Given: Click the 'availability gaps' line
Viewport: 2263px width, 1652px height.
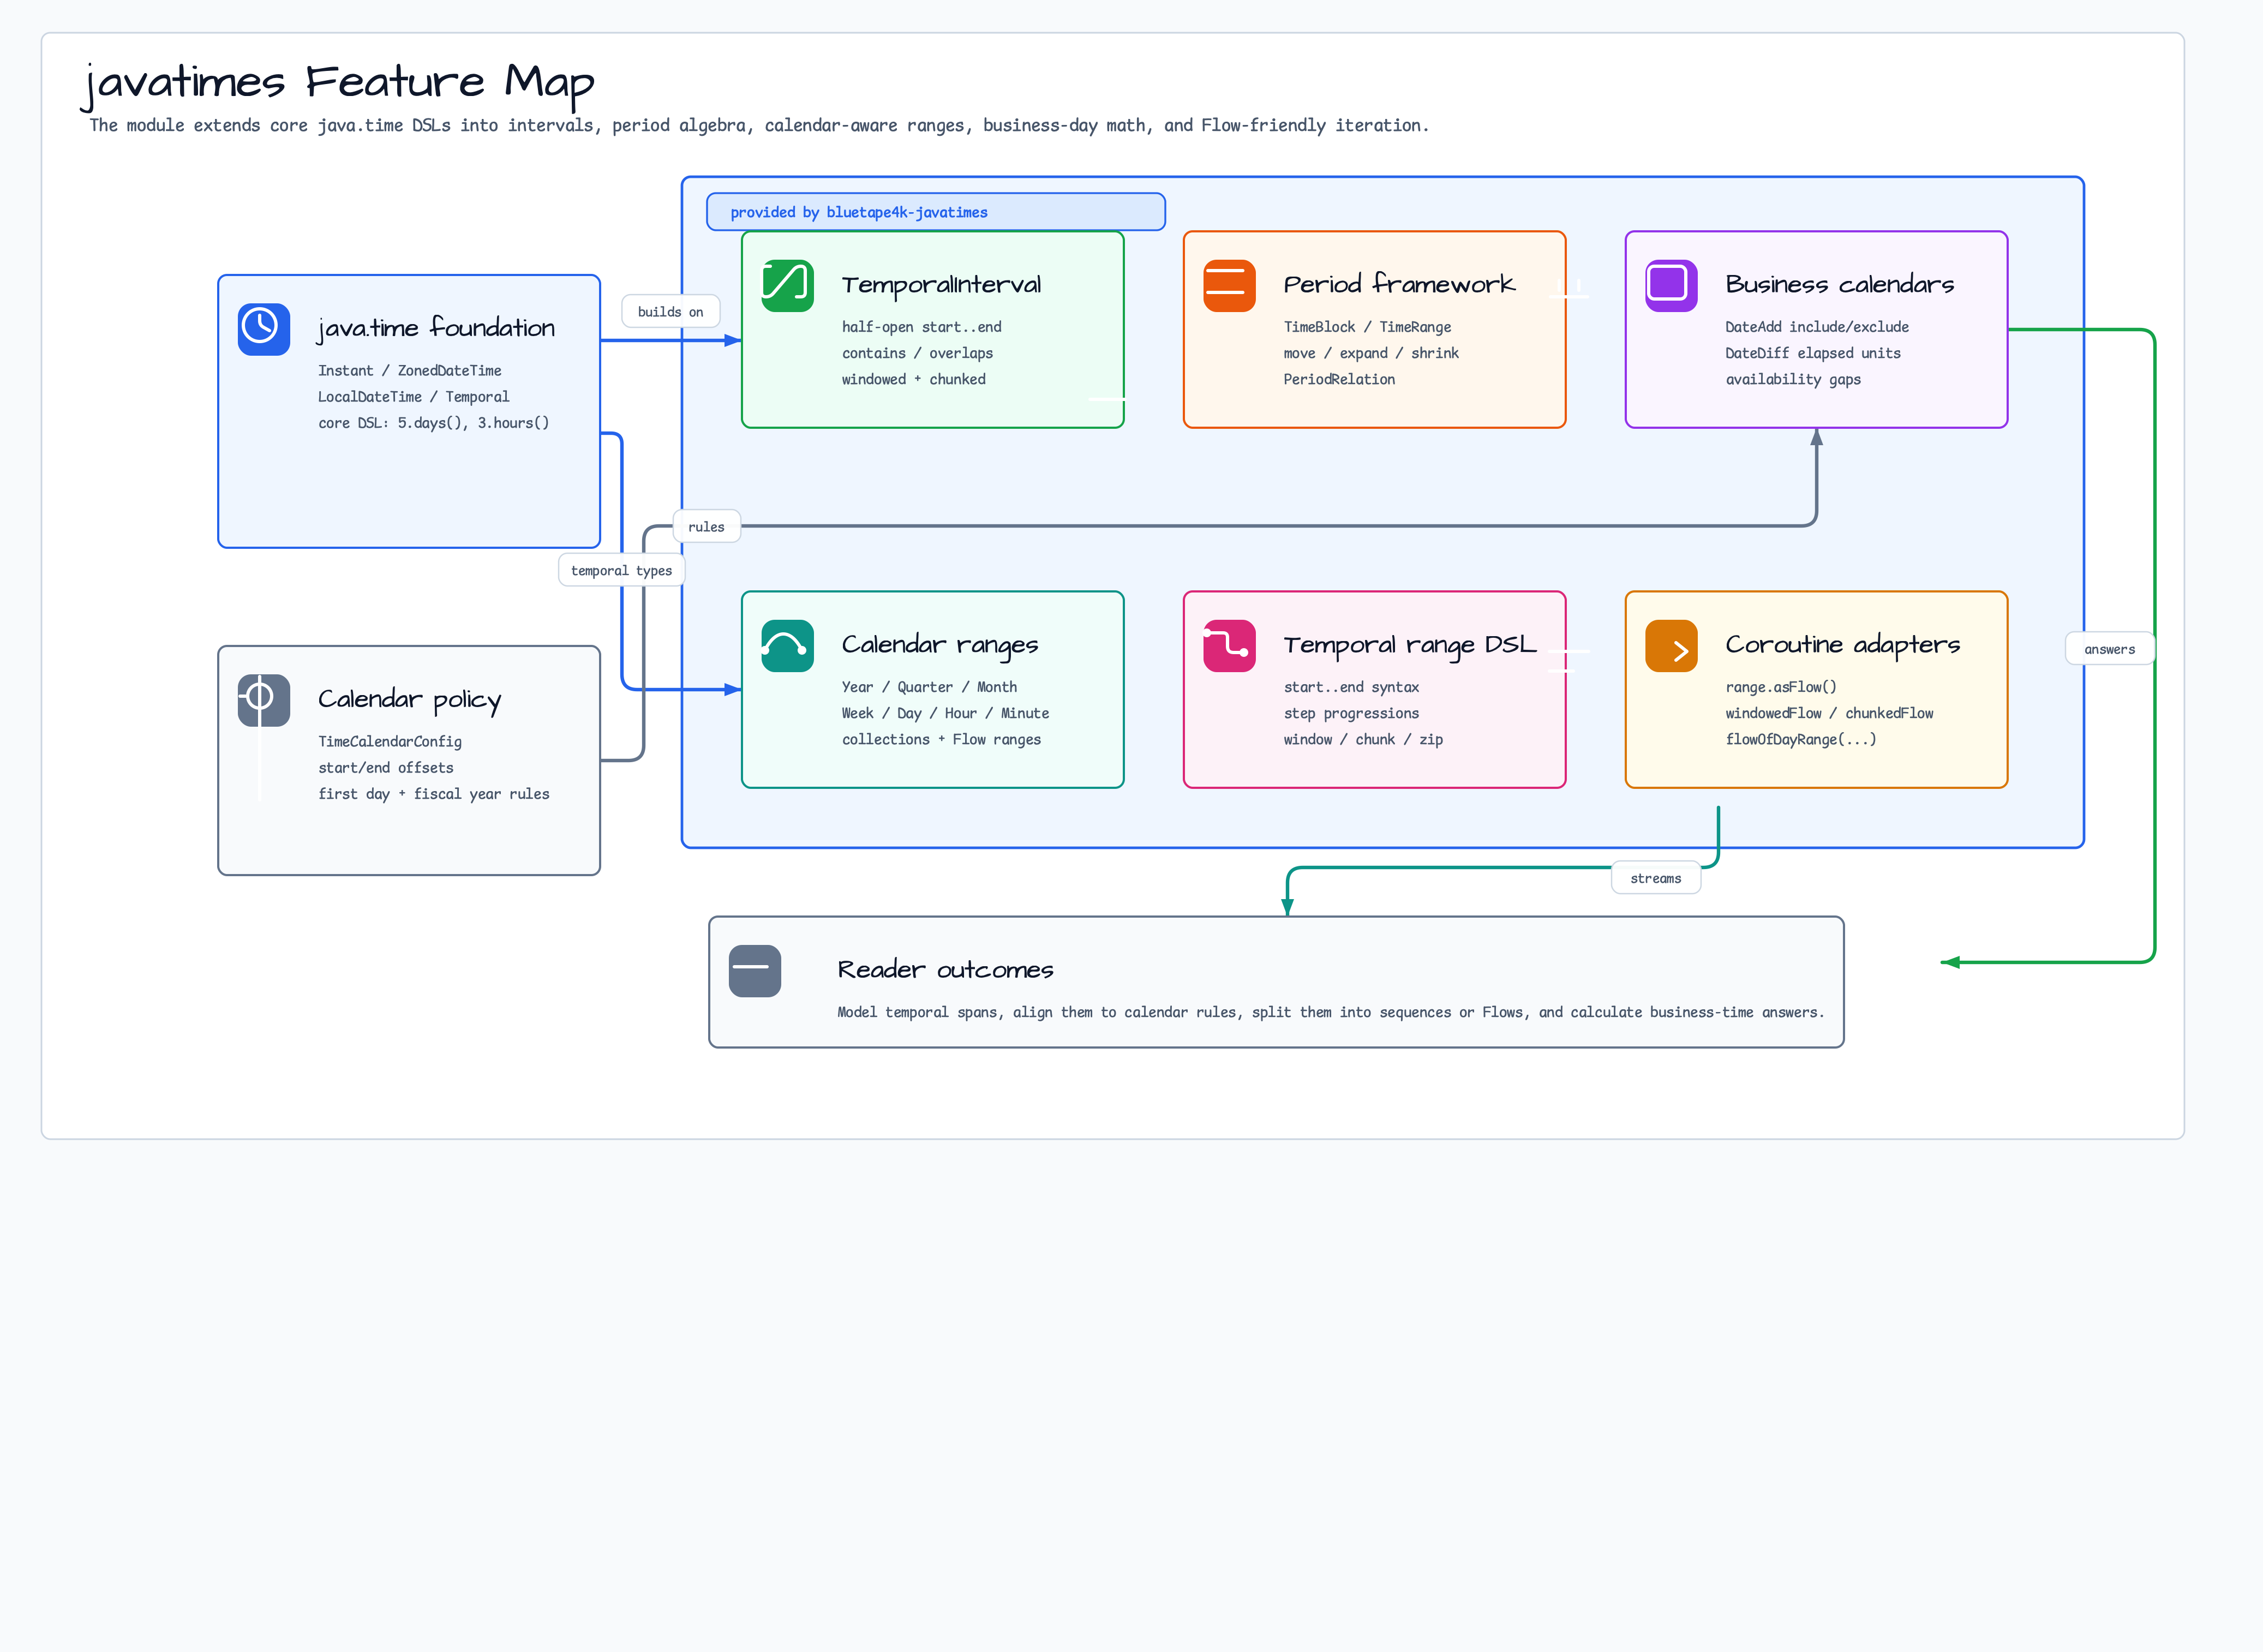Looking at the screenshot, I should [1794, 379].
